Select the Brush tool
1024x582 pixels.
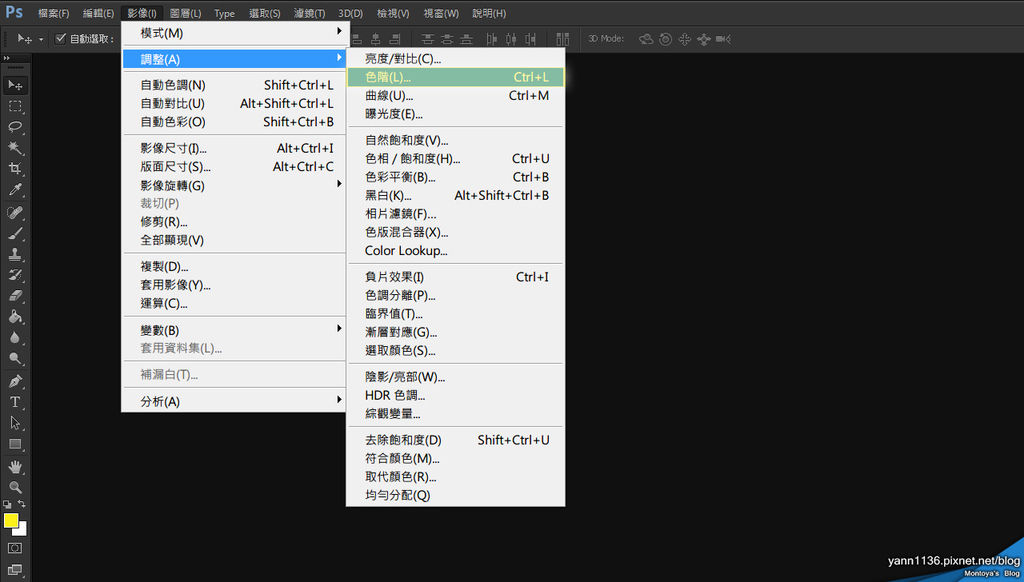click(14, 233)
